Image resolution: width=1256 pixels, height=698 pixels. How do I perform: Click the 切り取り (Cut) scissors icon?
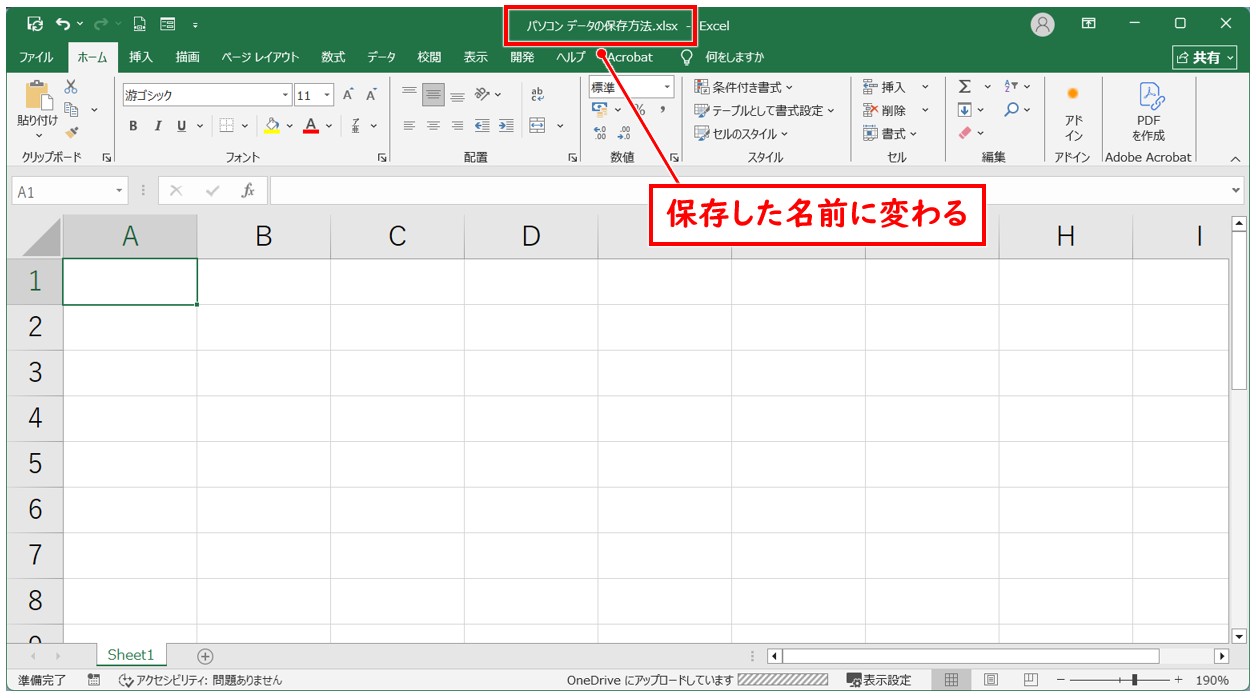click(69, 87)
